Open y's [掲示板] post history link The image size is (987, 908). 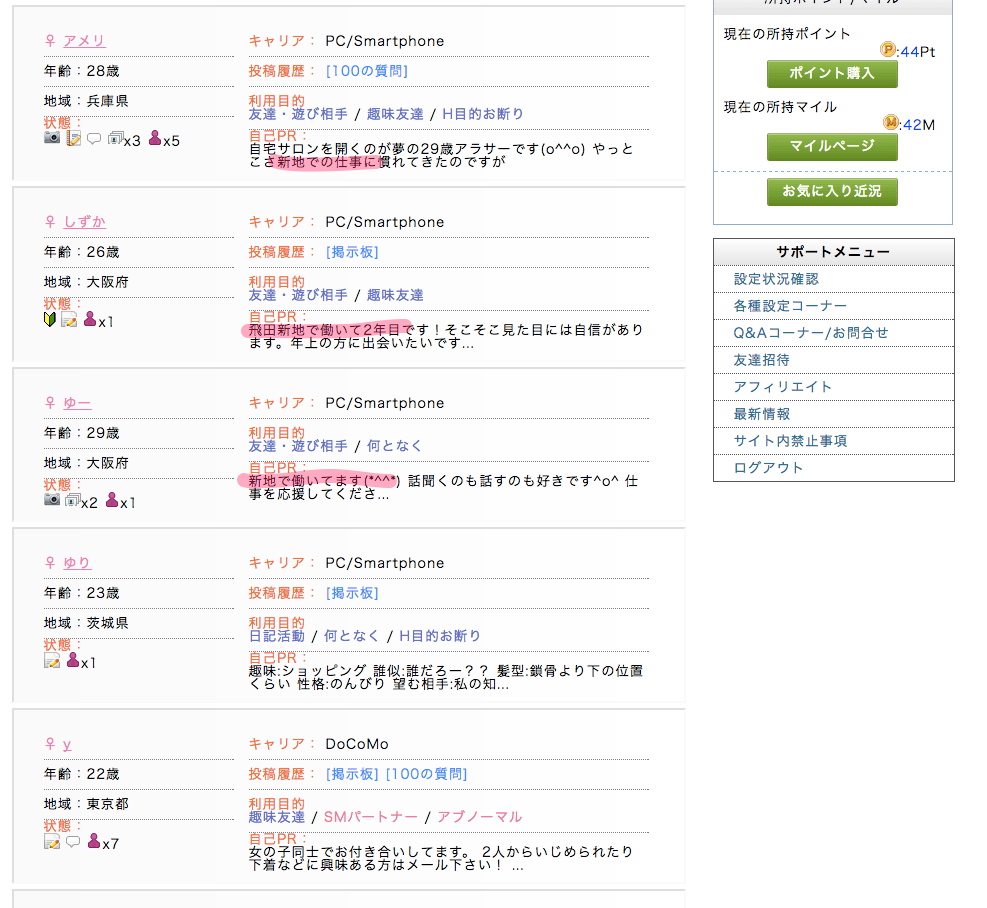(351, 774)
